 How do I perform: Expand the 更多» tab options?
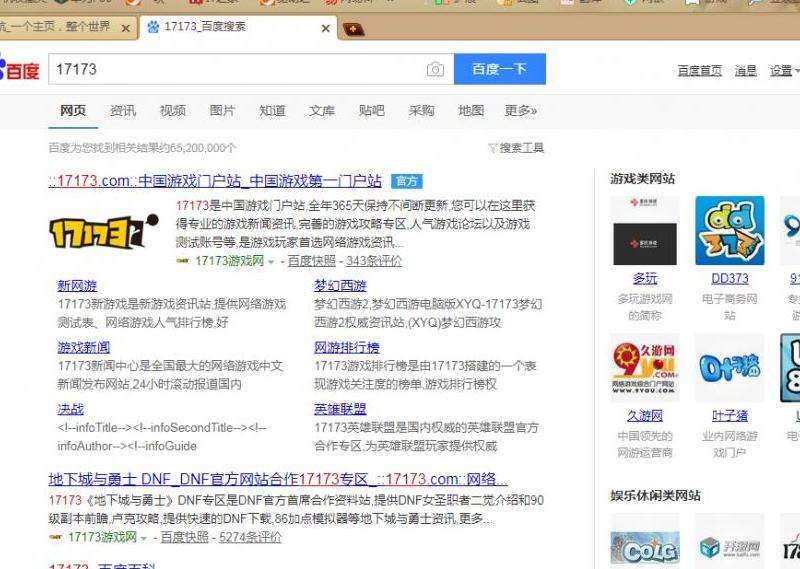pyautogui.click(x=520, y=110)
